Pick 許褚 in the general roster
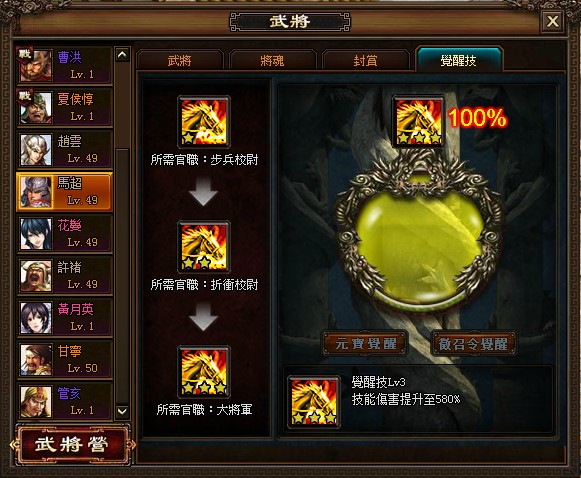Viewport: 581px width, 478px height. coord(64,275)
